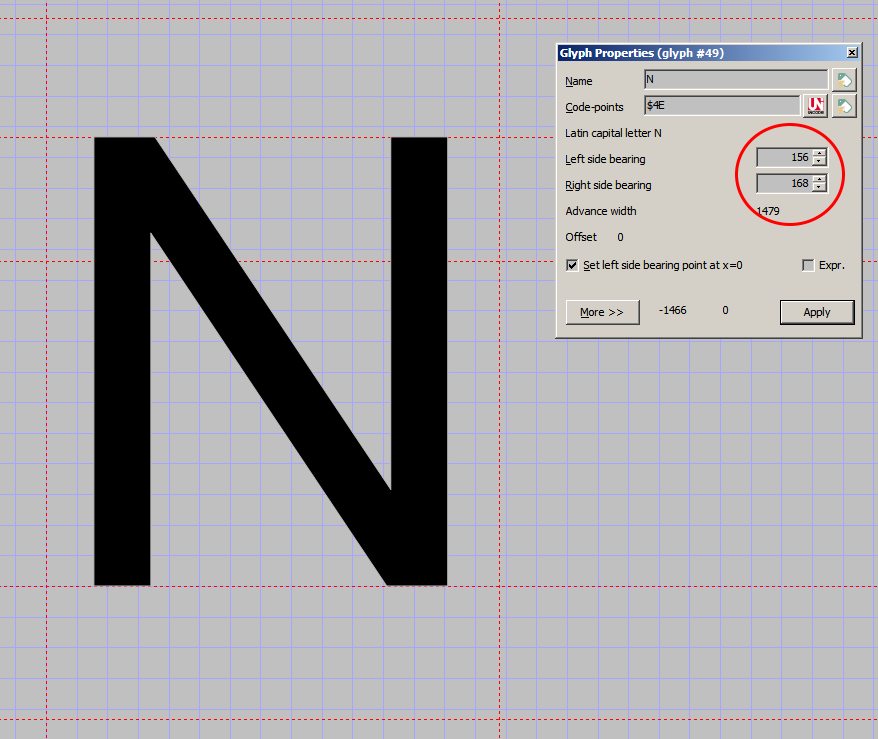Increase the Left side bearing value
The image size is (878, 739).
[819, 153]
